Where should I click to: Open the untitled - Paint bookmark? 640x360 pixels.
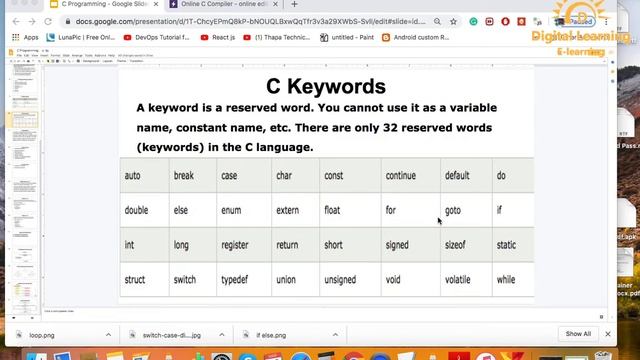347,37
